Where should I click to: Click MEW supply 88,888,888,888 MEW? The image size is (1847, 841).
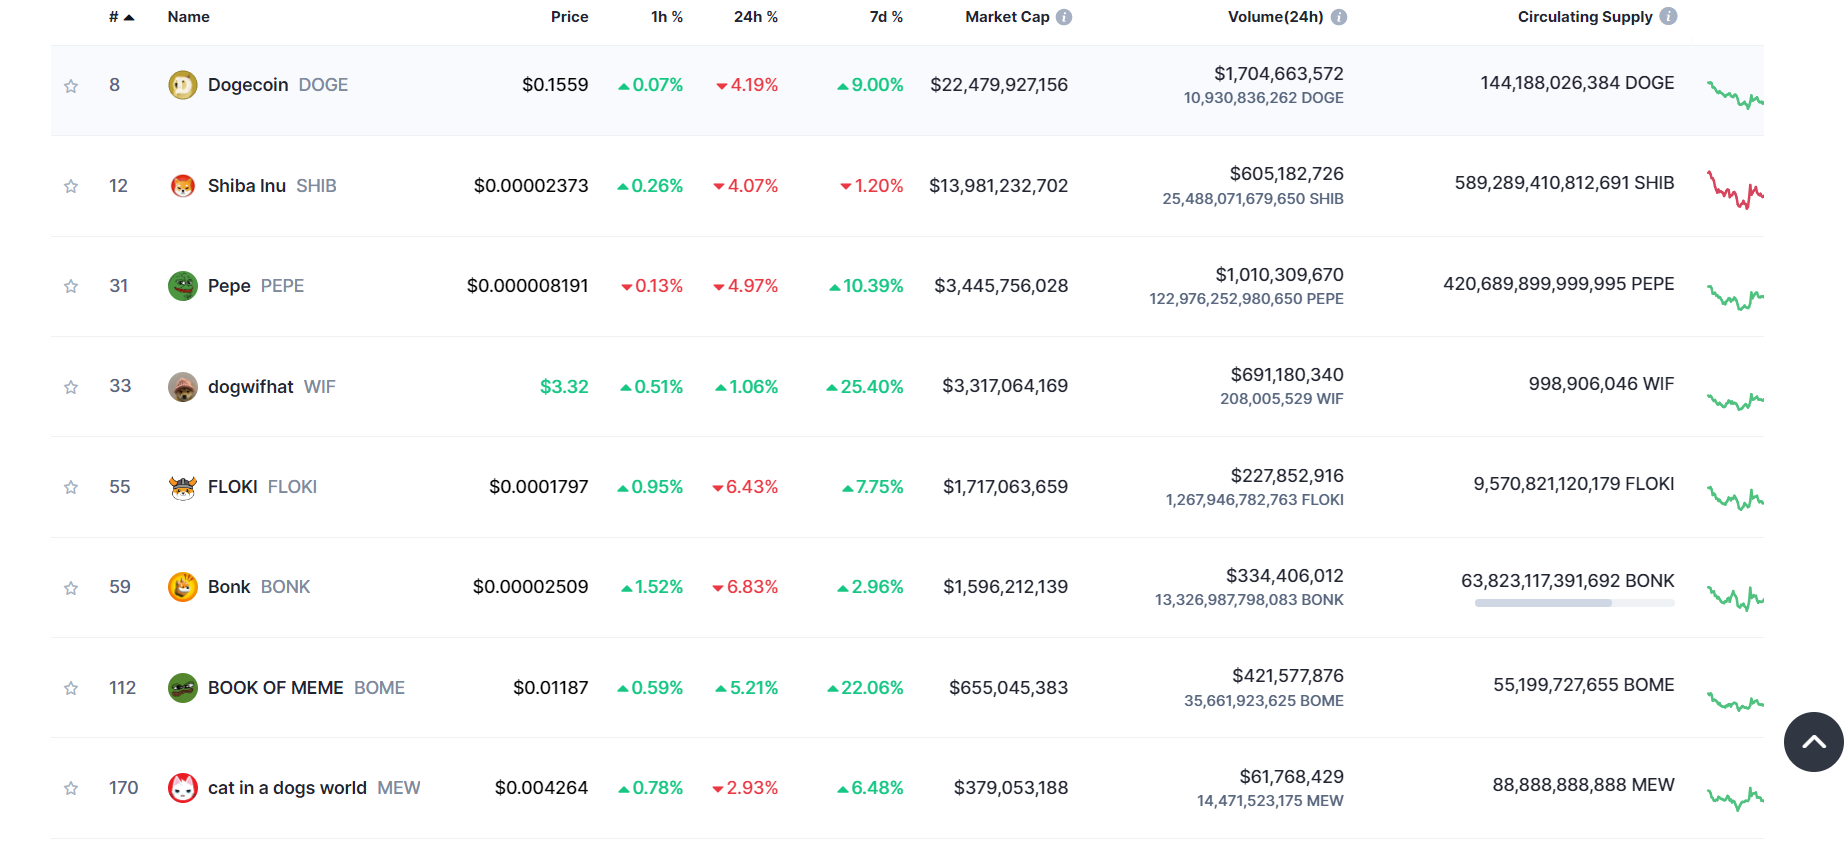coord(1583,785)
